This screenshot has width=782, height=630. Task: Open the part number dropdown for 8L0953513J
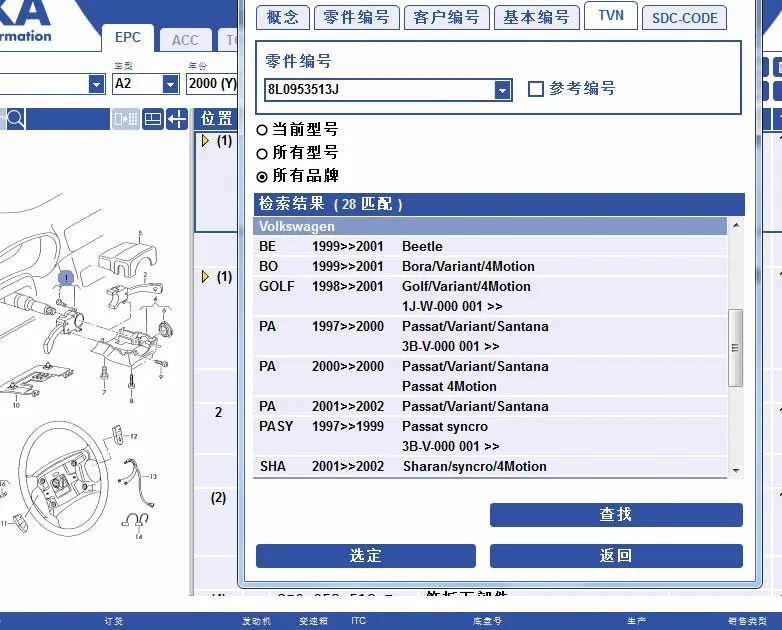click(x=502, y=90)
